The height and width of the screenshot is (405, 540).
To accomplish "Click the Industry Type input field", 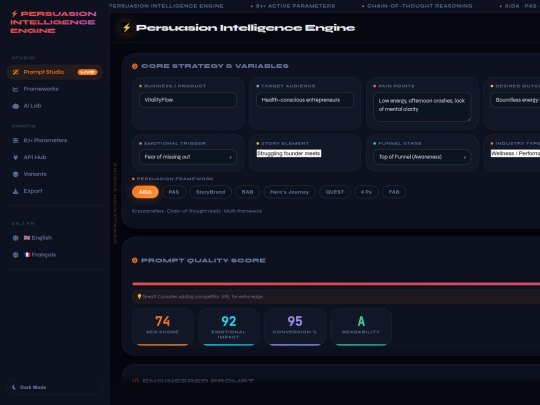I will (x=515, y=153).
